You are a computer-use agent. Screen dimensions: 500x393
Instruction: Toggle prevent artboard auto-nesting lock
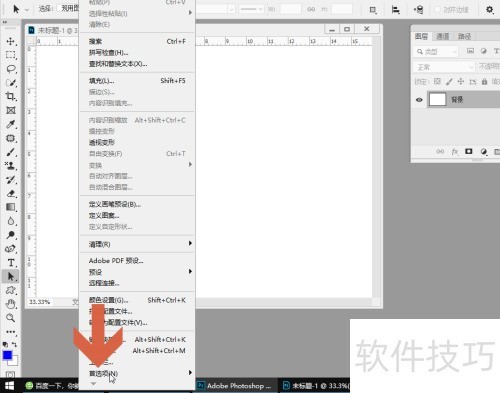[473, 82]
